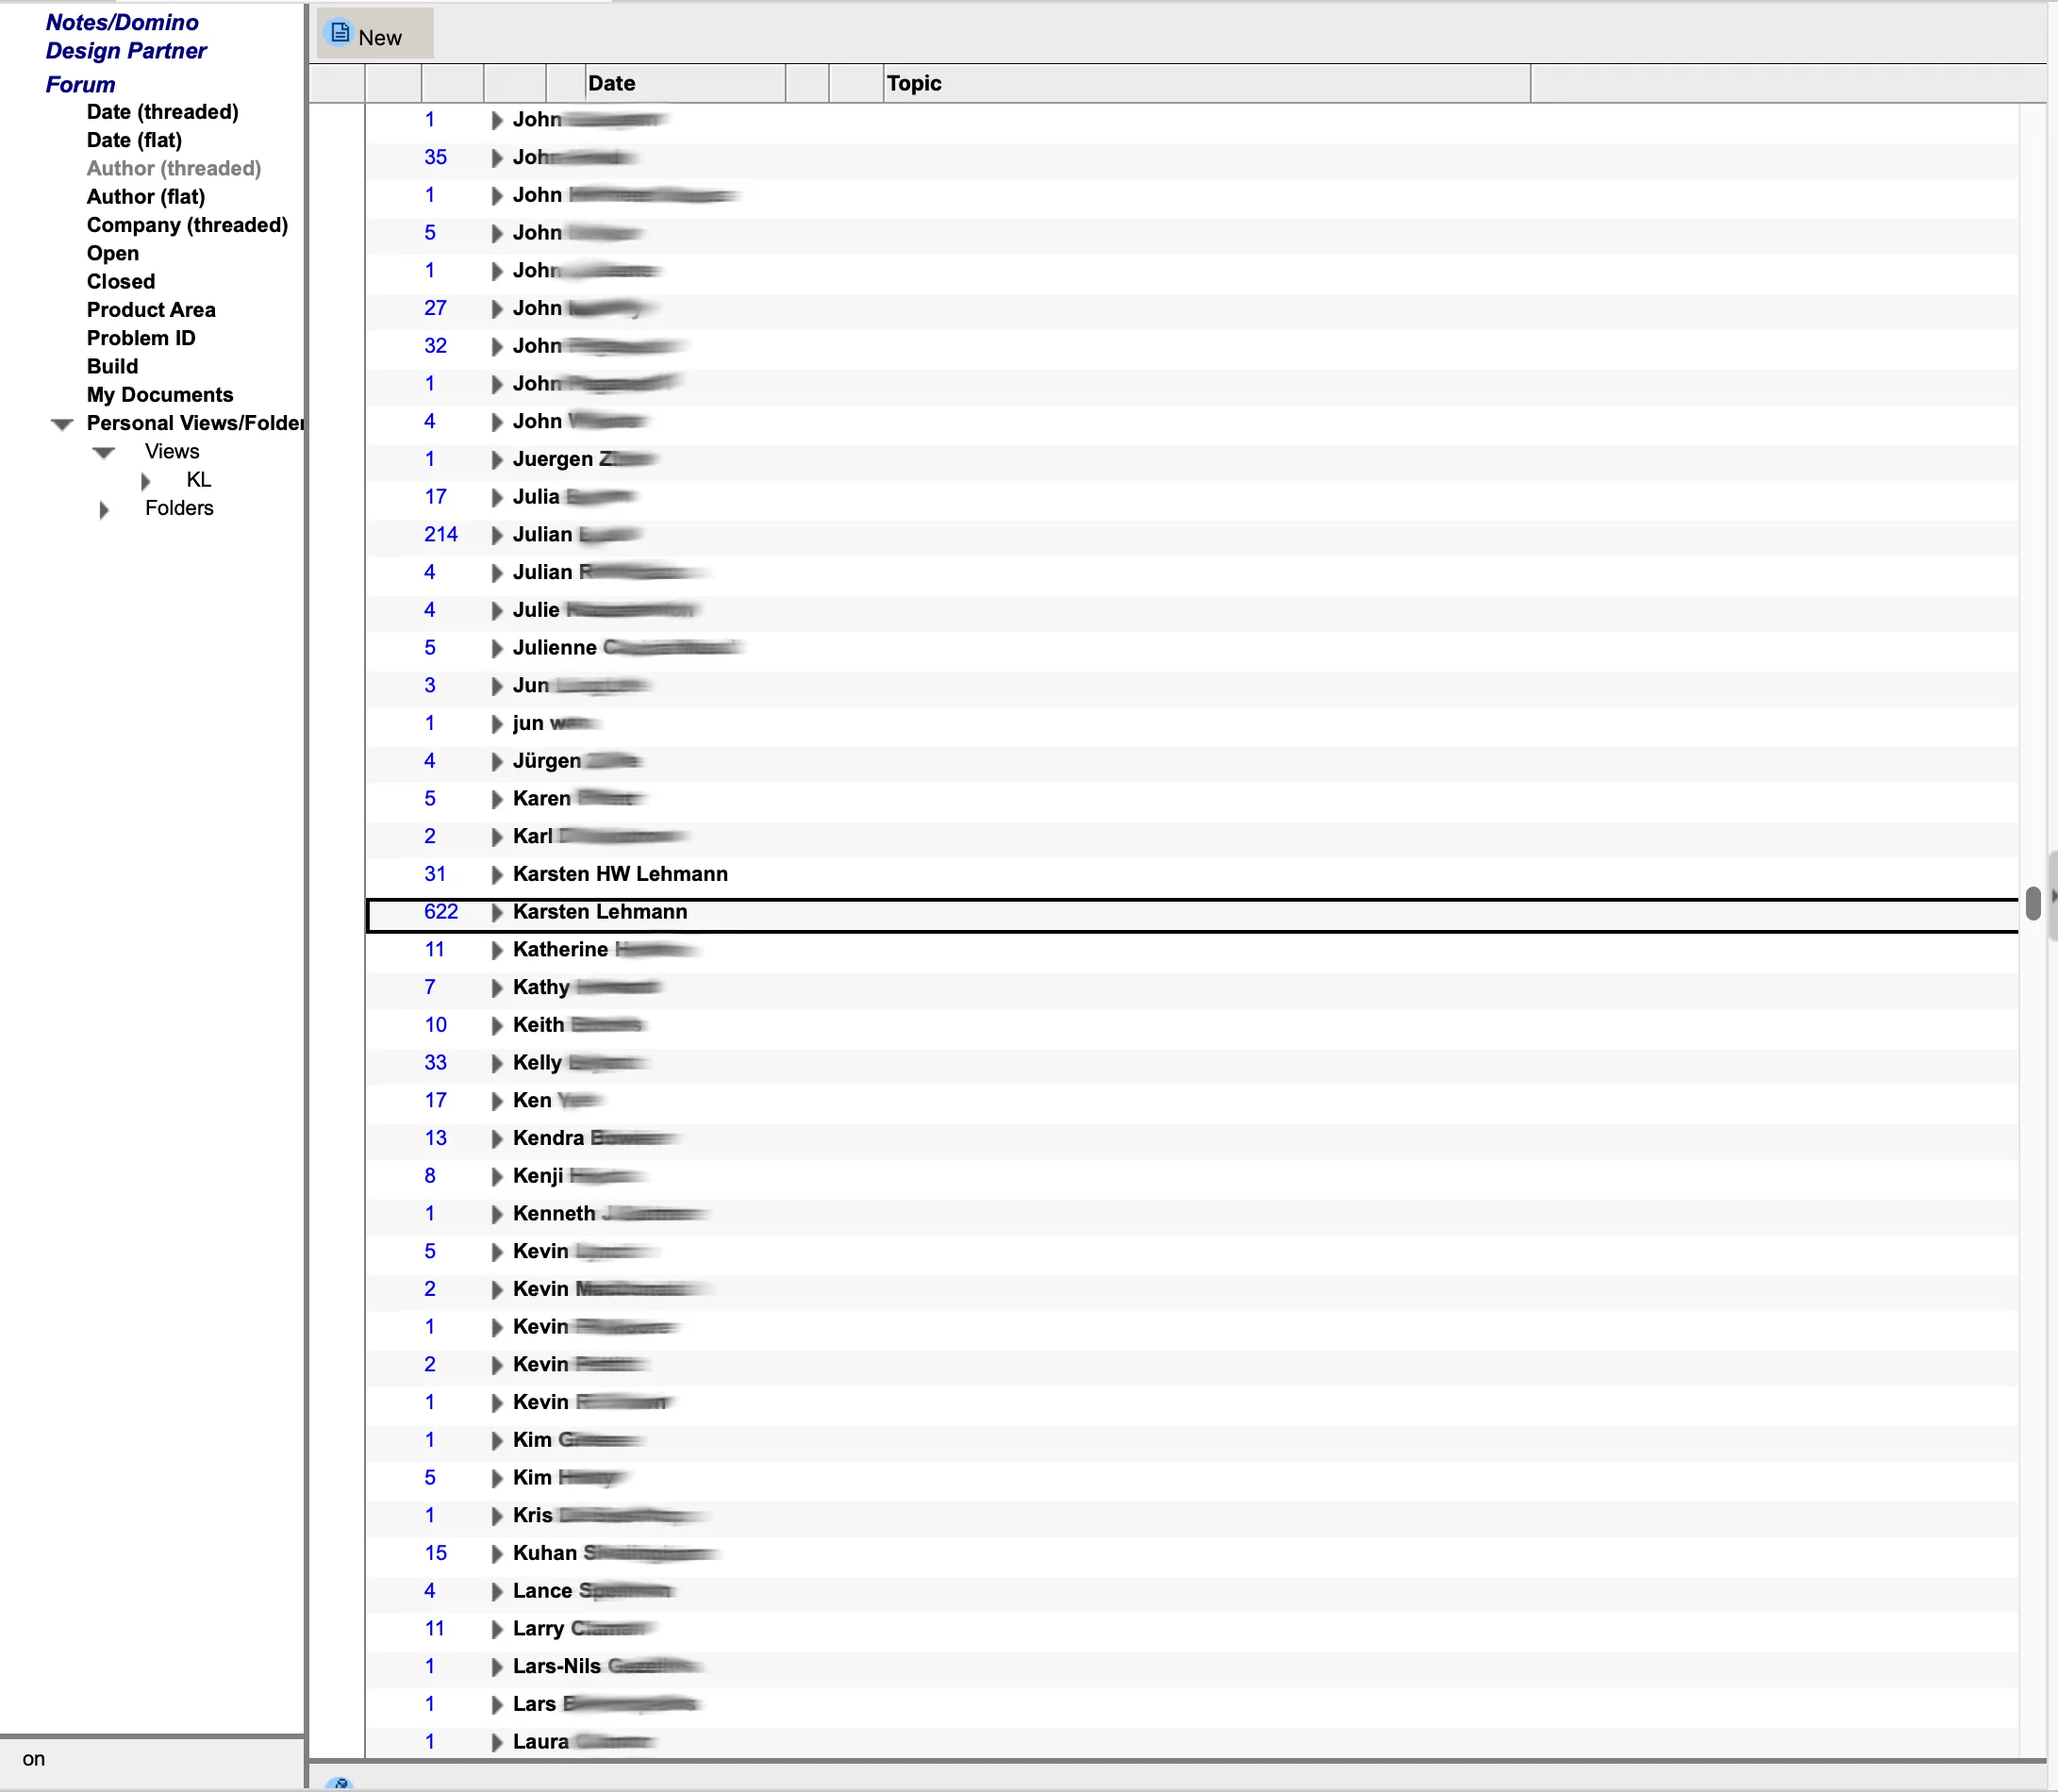Screen dimensions: 2058x1792
Task: Select the Laura row
Action: click(1191, 1742)
